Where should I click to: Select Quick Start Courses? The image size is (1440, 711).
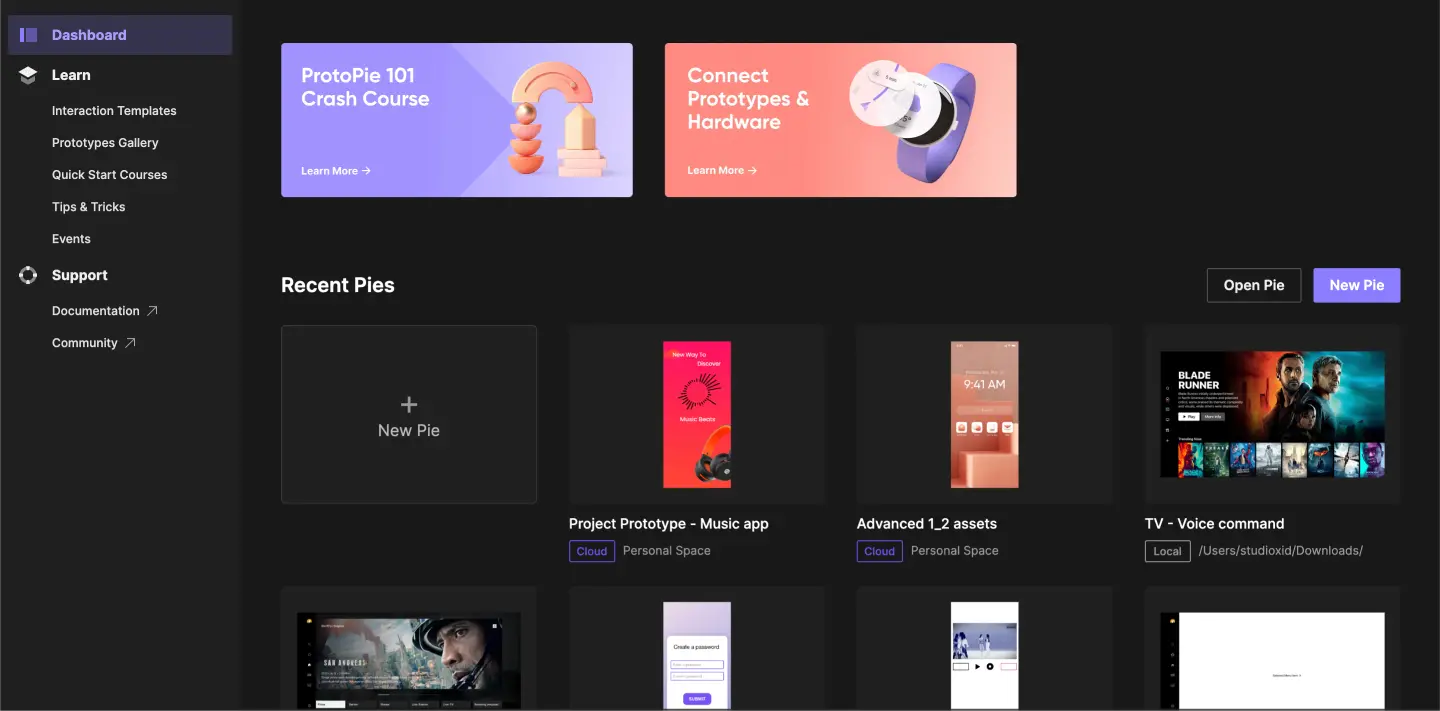click(x=109, y=175)
